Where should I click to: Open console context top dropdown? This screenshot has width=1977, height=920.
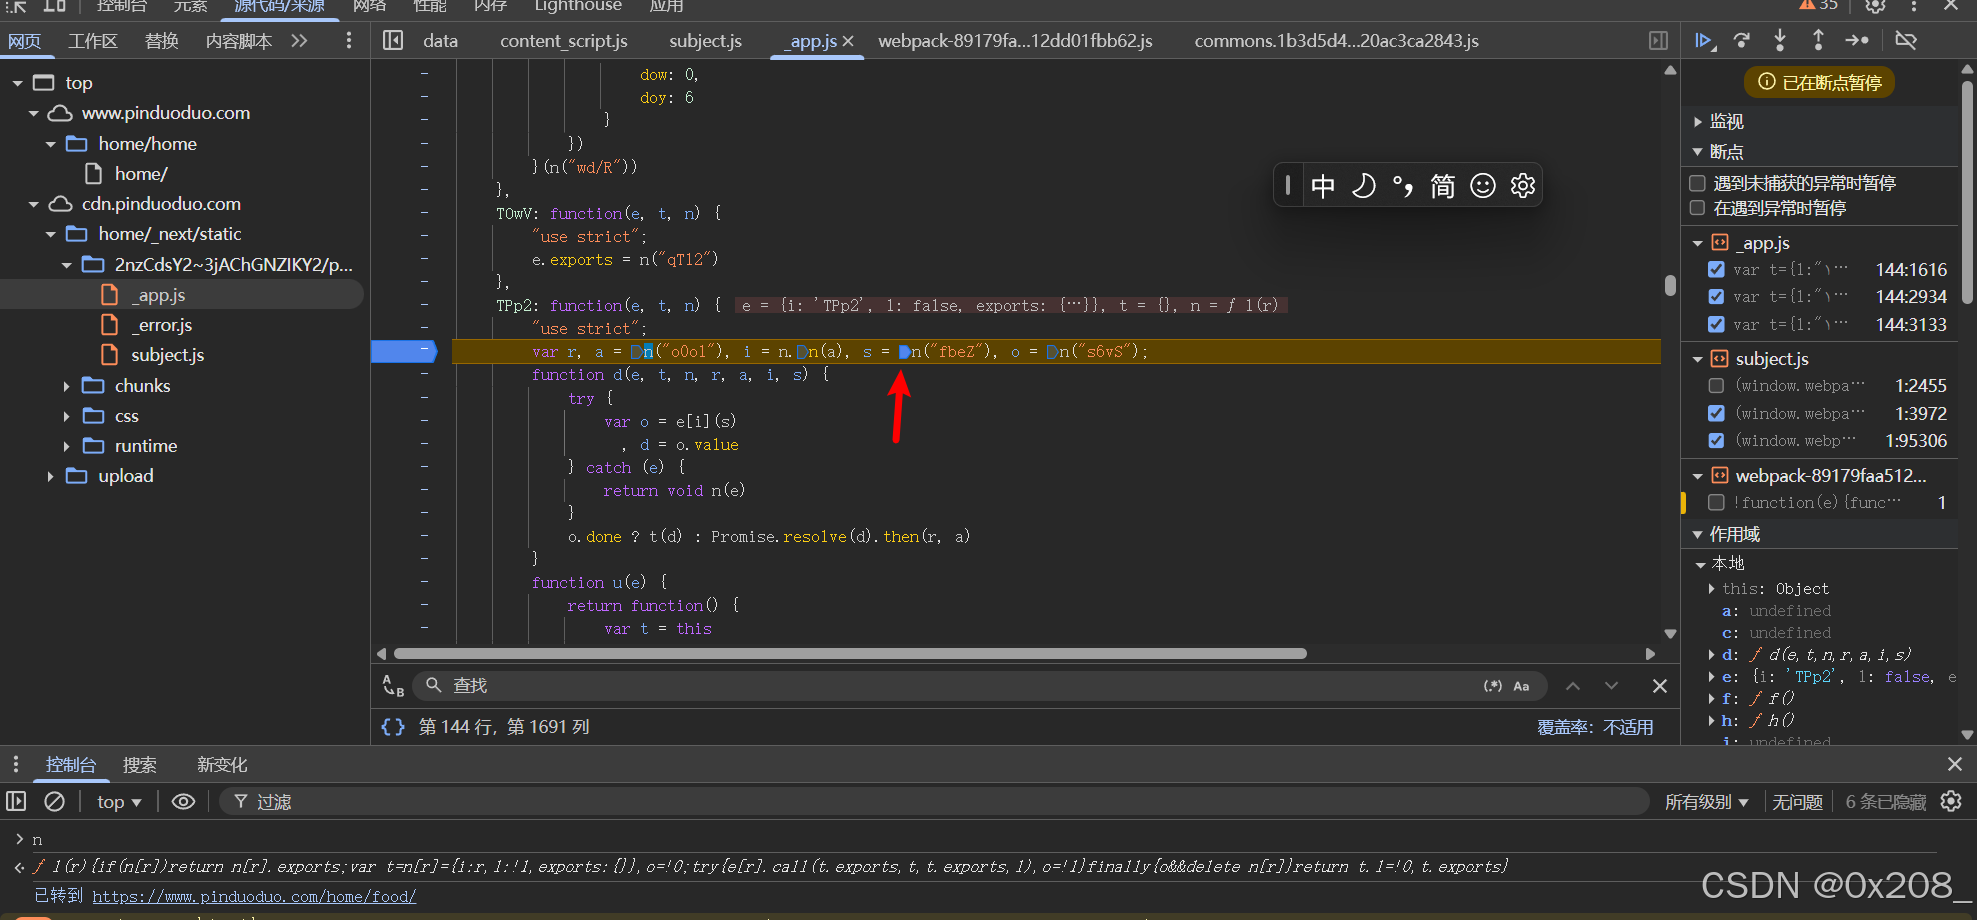tap(119, 802)
